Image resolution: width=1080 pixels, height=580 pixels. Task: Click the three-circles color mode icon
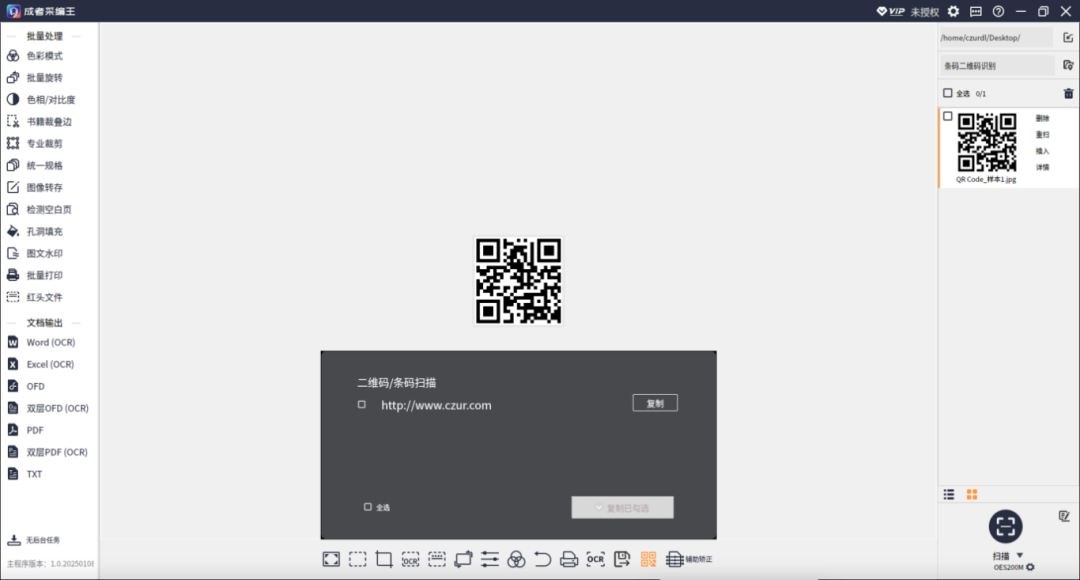516,559
